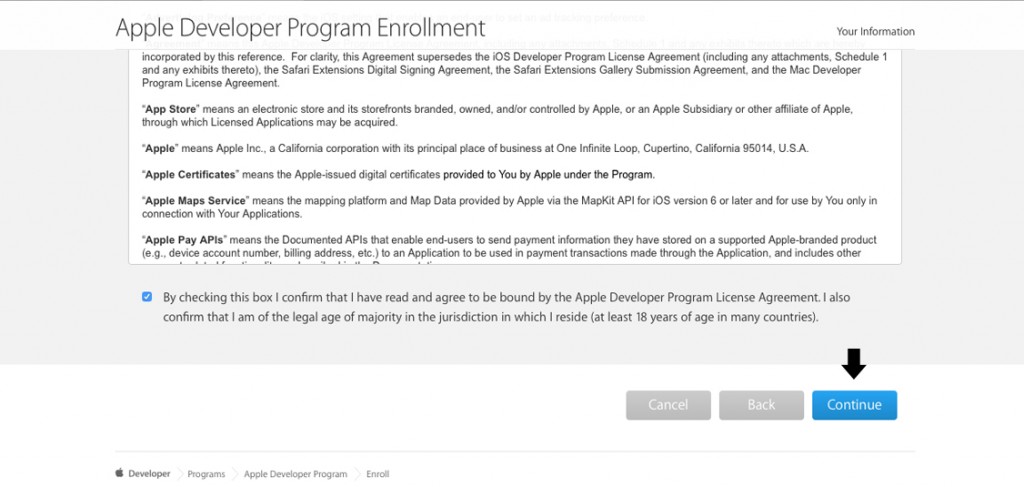Open the Developer breadcrumb link

(x=149, y=474)
